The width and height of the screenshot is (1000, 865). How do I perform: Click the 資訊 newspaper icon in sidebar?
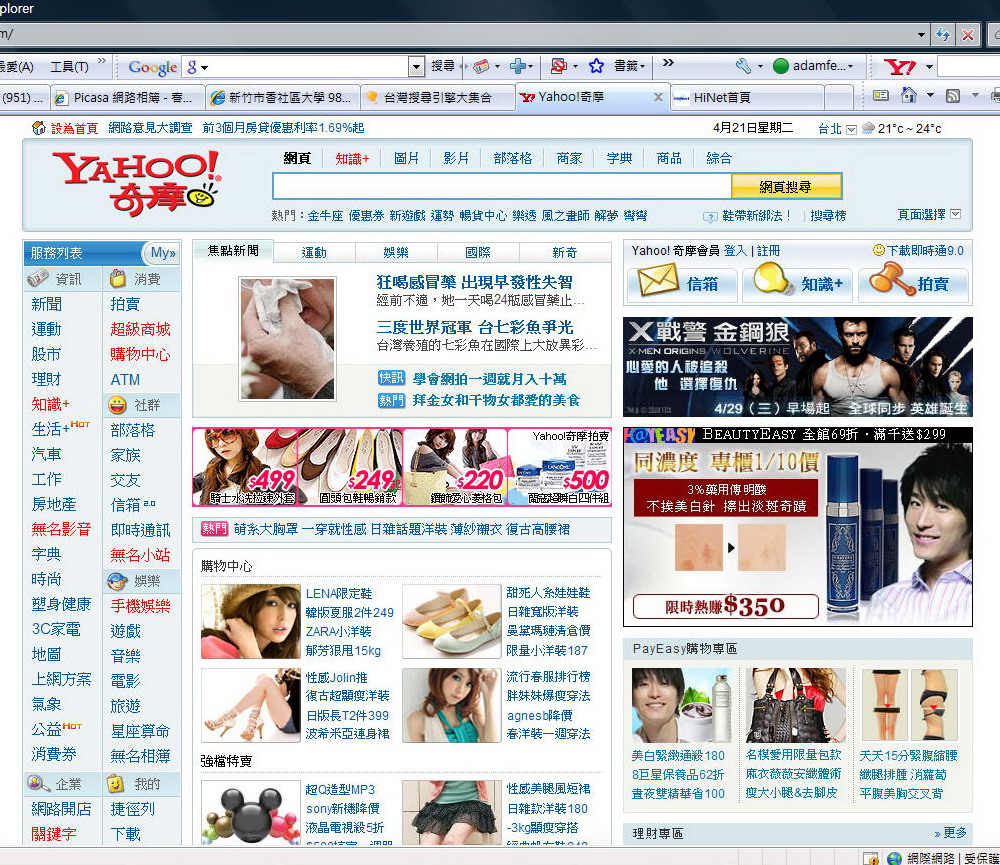38,278
